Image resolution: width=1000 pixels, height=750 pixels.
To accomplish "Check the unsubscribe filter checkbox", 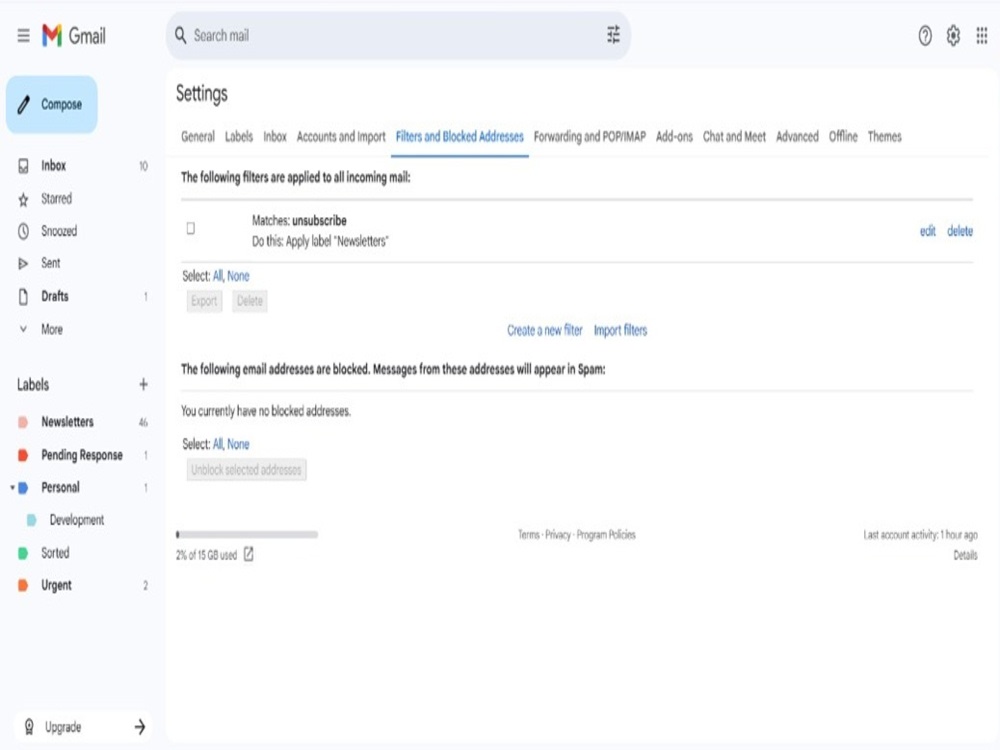I will tap(191, 228).
